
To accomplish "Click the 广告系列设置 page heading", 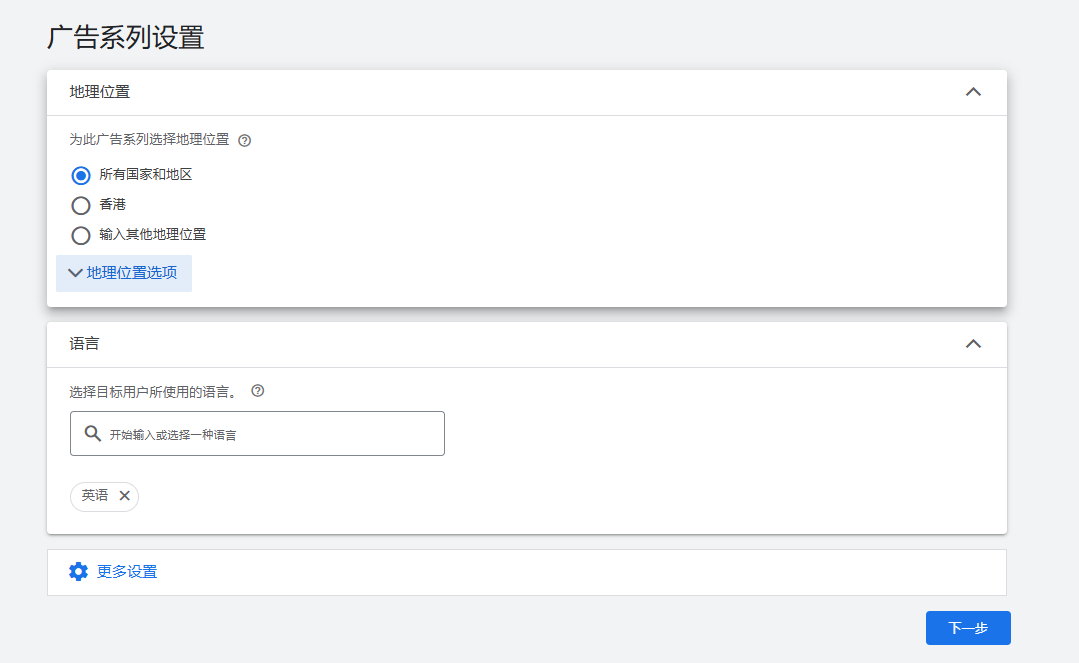I will click(126, 37).
